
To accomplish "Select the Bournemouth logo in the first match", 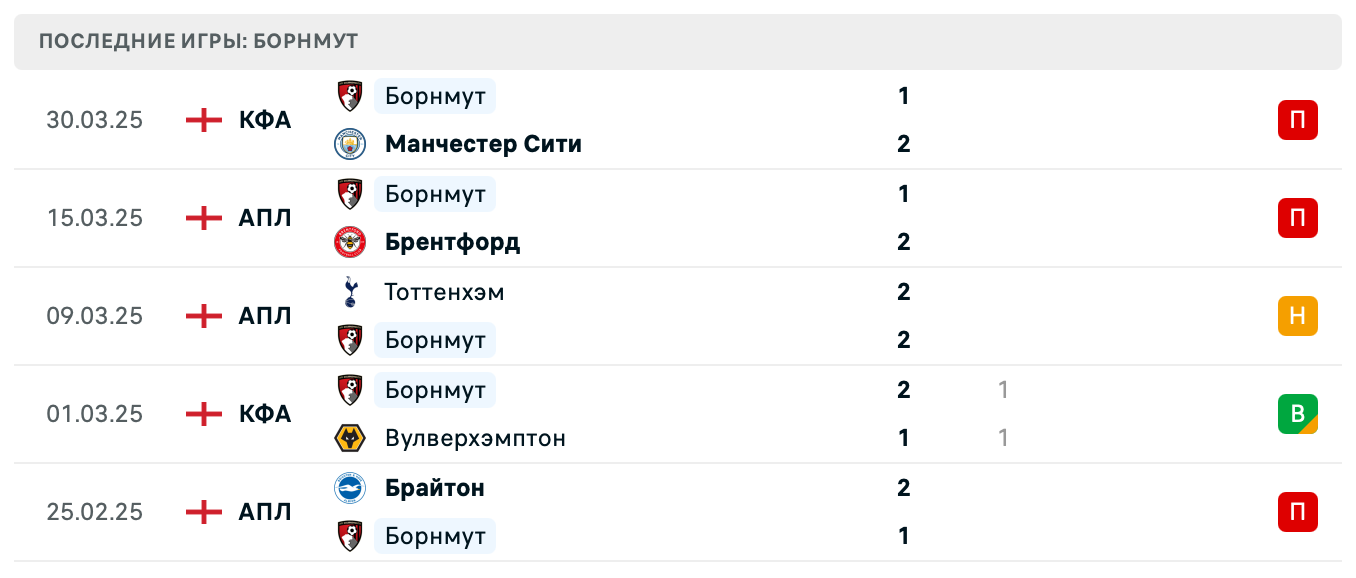I will 350,96.
